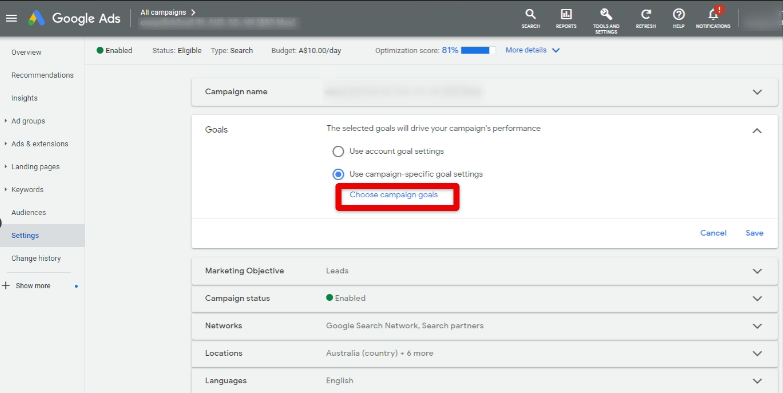The image size is (783, 393).
Task: Expand the Languages section
Action: coord(757,381)
